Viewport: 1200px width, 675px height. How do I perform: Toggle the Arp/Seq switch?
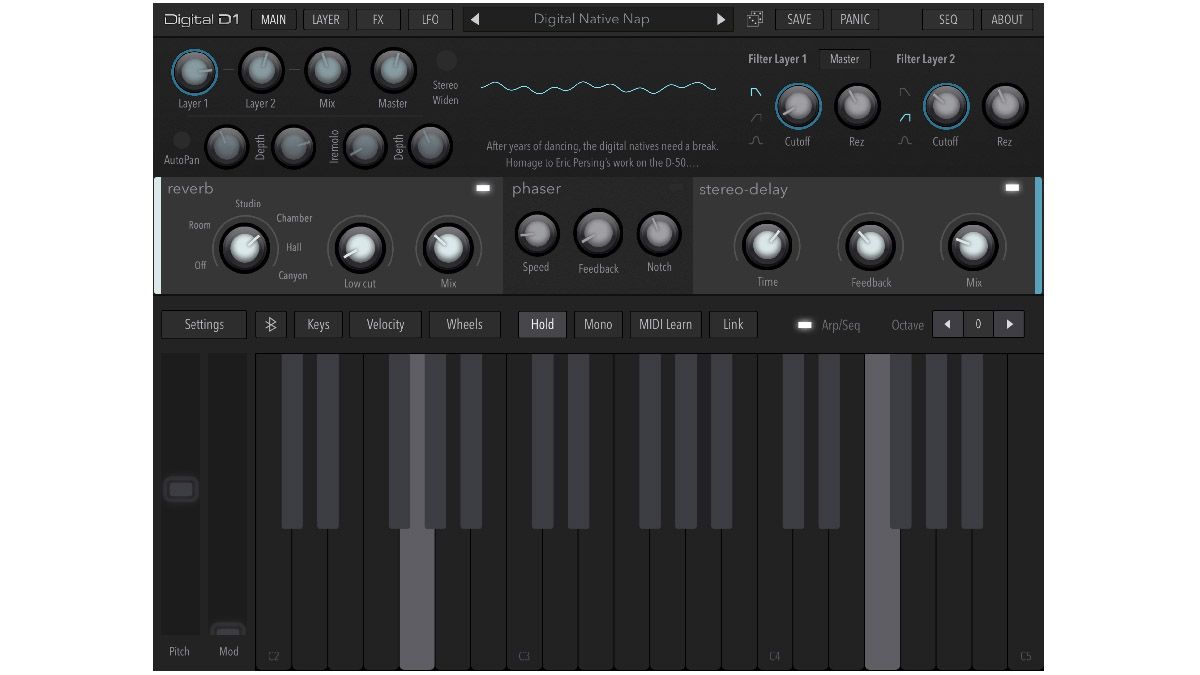coord(804,325)
